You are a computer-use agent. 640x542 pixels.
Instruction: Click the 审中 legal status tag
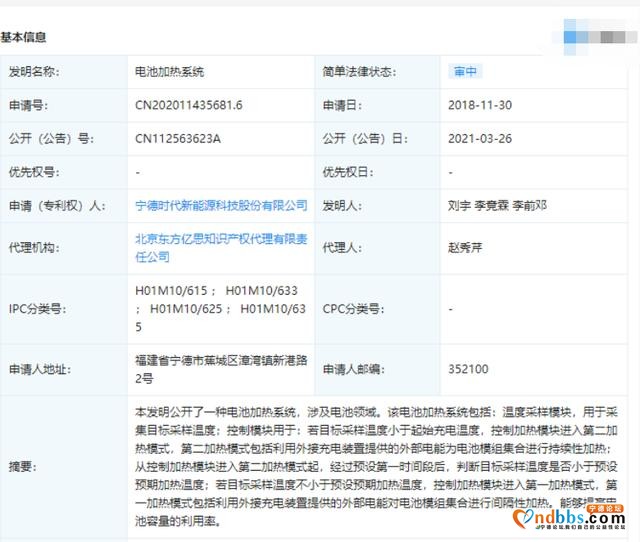pos(465,71)
